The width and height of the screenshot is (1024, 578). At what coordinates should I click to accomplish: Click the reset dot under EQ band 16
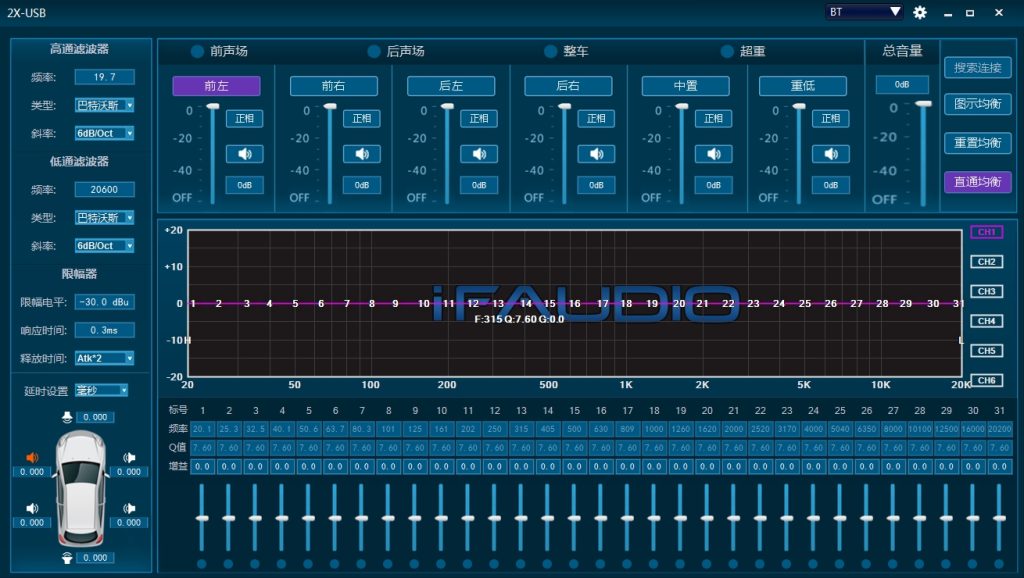pyautogui.click(x=600, y=564)
